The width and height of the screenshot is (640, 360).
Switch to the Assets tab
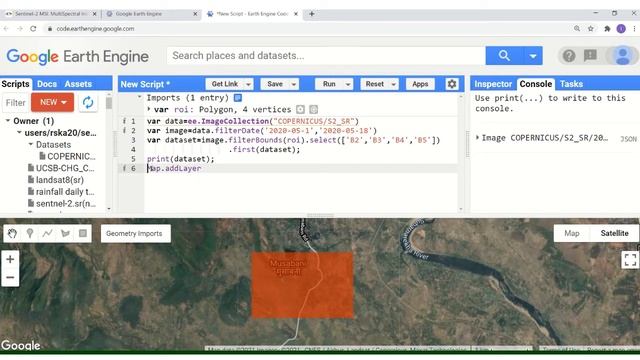[78, 84]
